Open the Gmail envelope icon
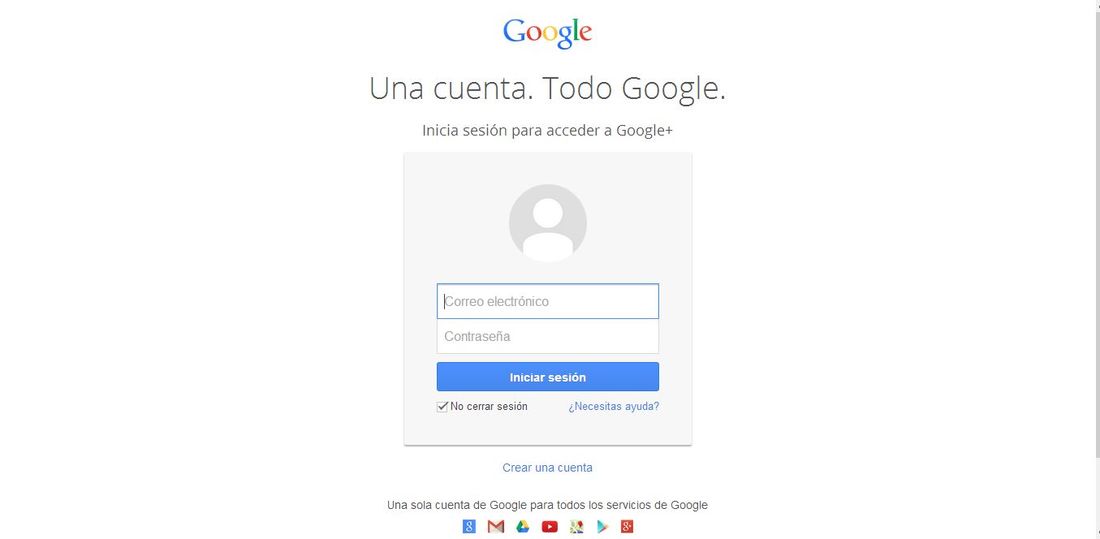 pos(496,526)
